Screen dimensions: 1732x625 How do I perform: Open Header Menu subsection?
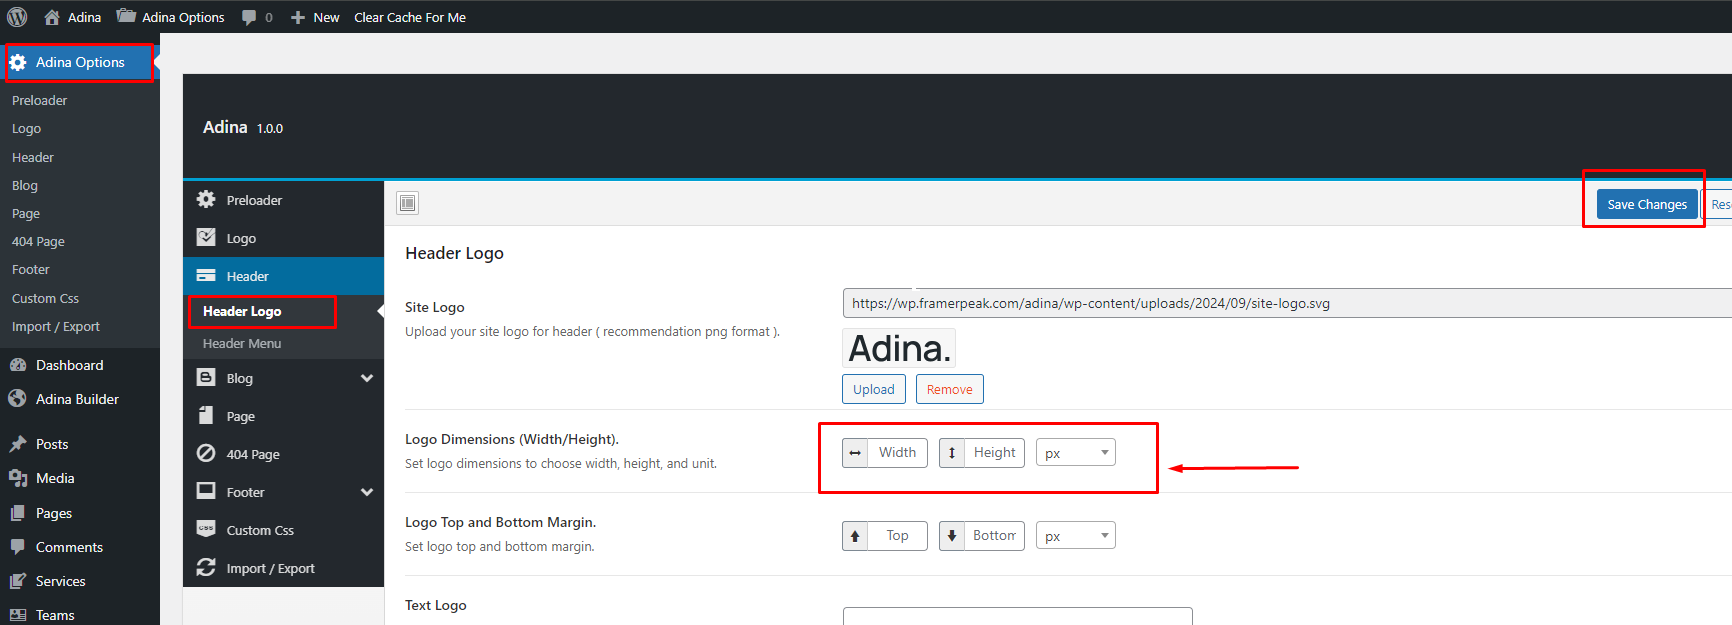tap(242, 343)
